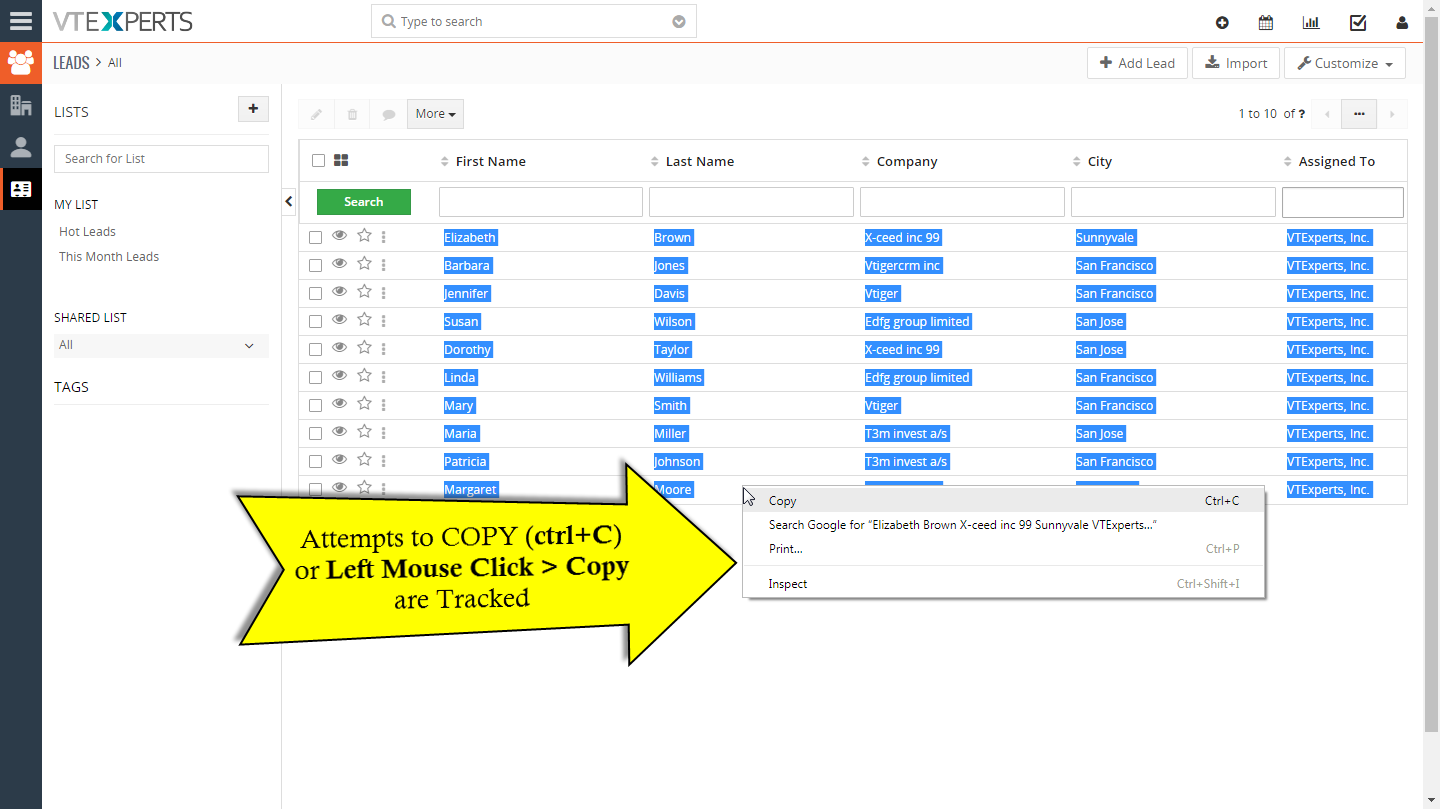Click the total records question mark
This screenshot has height=809, width=1440.
pyautogui.click(x=1301, y=114)
